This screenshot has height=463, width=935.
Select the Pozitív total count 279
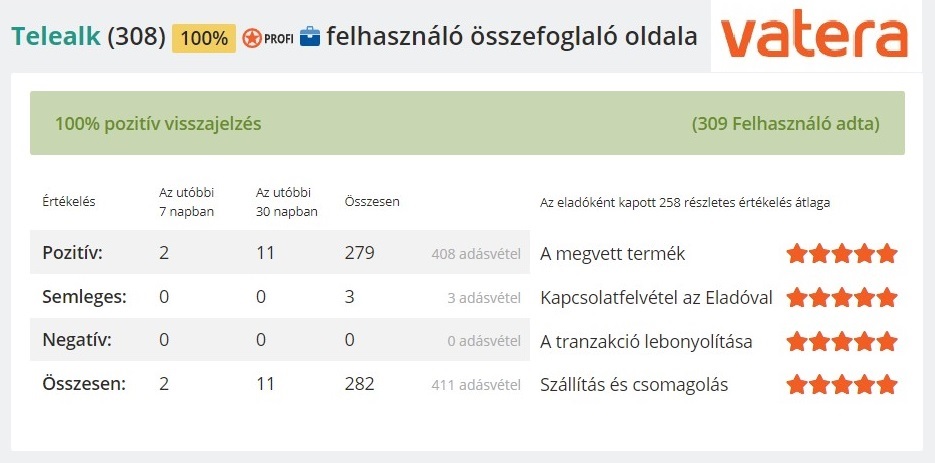(x=360, y=253)
